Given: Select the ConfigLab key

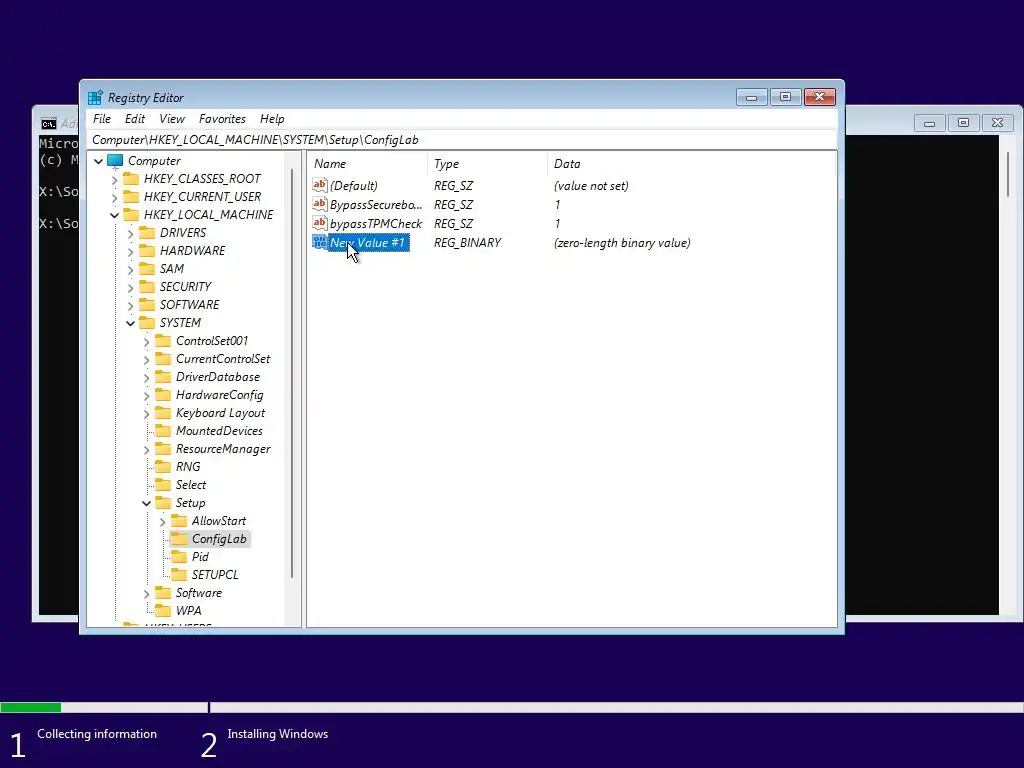Looking at the screenshot, I should (x=219, y=539).
